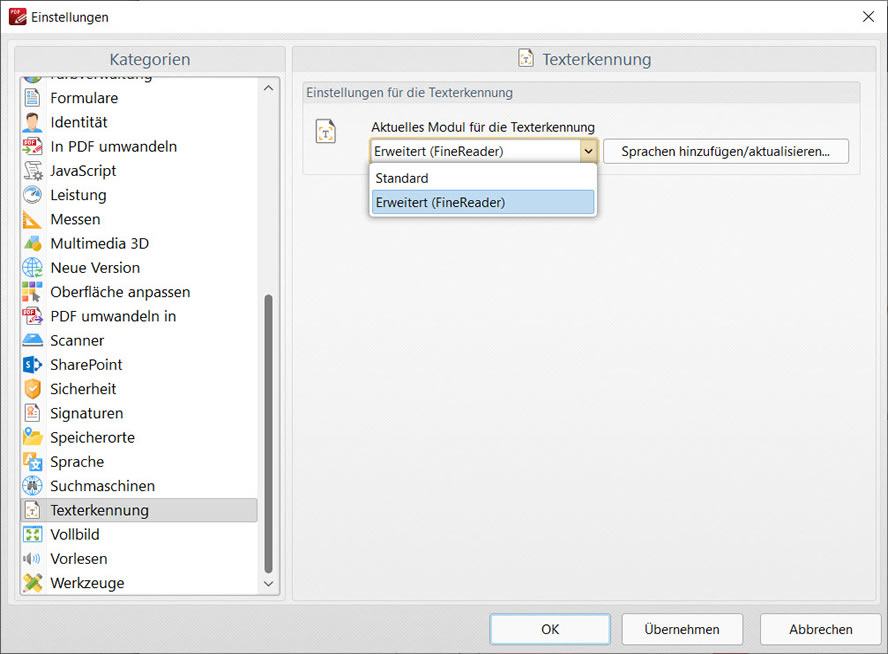Click the category list scroll up arrow
The height and width of the screenshot is (654, 888).
pyautogui.click(x=268, y=88)
